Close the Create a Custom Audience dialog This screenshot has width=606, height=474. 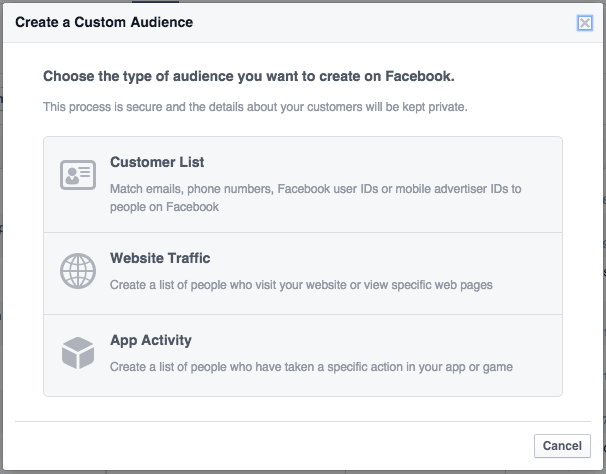pyautogui.click(x=585, y=22)
